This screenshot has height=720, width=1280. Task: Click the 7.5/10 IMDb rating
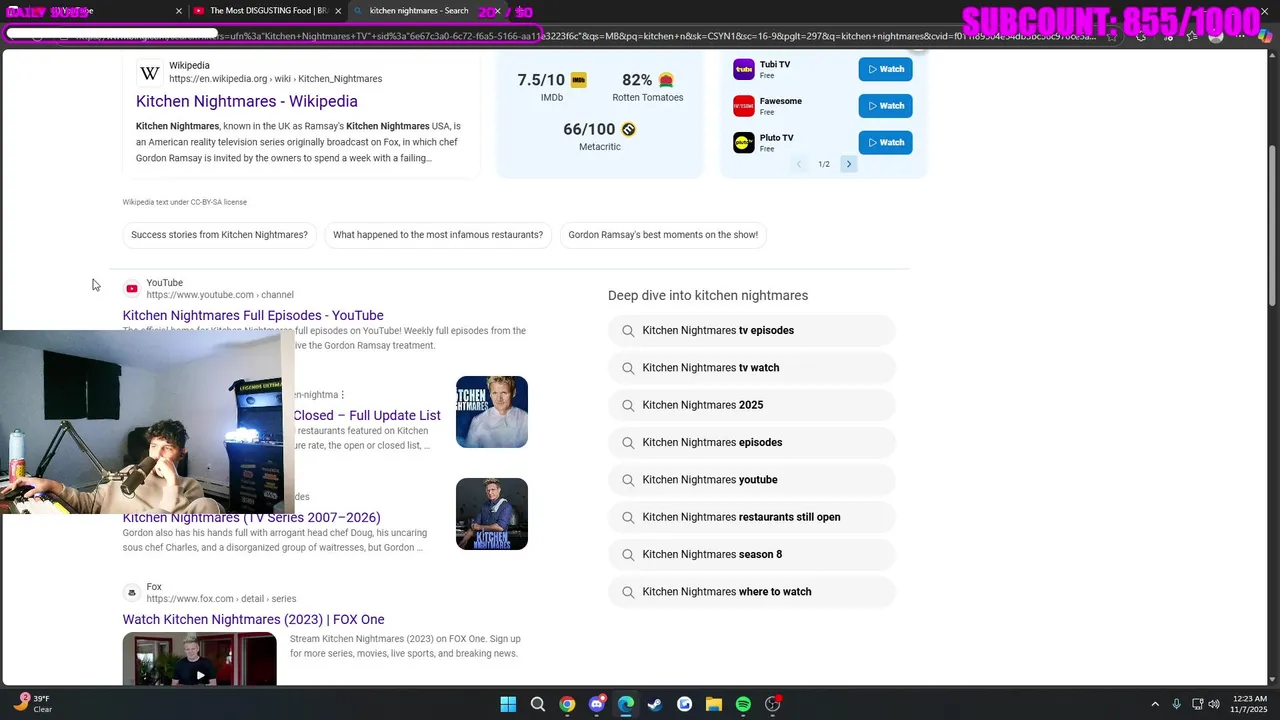point(540,80)
